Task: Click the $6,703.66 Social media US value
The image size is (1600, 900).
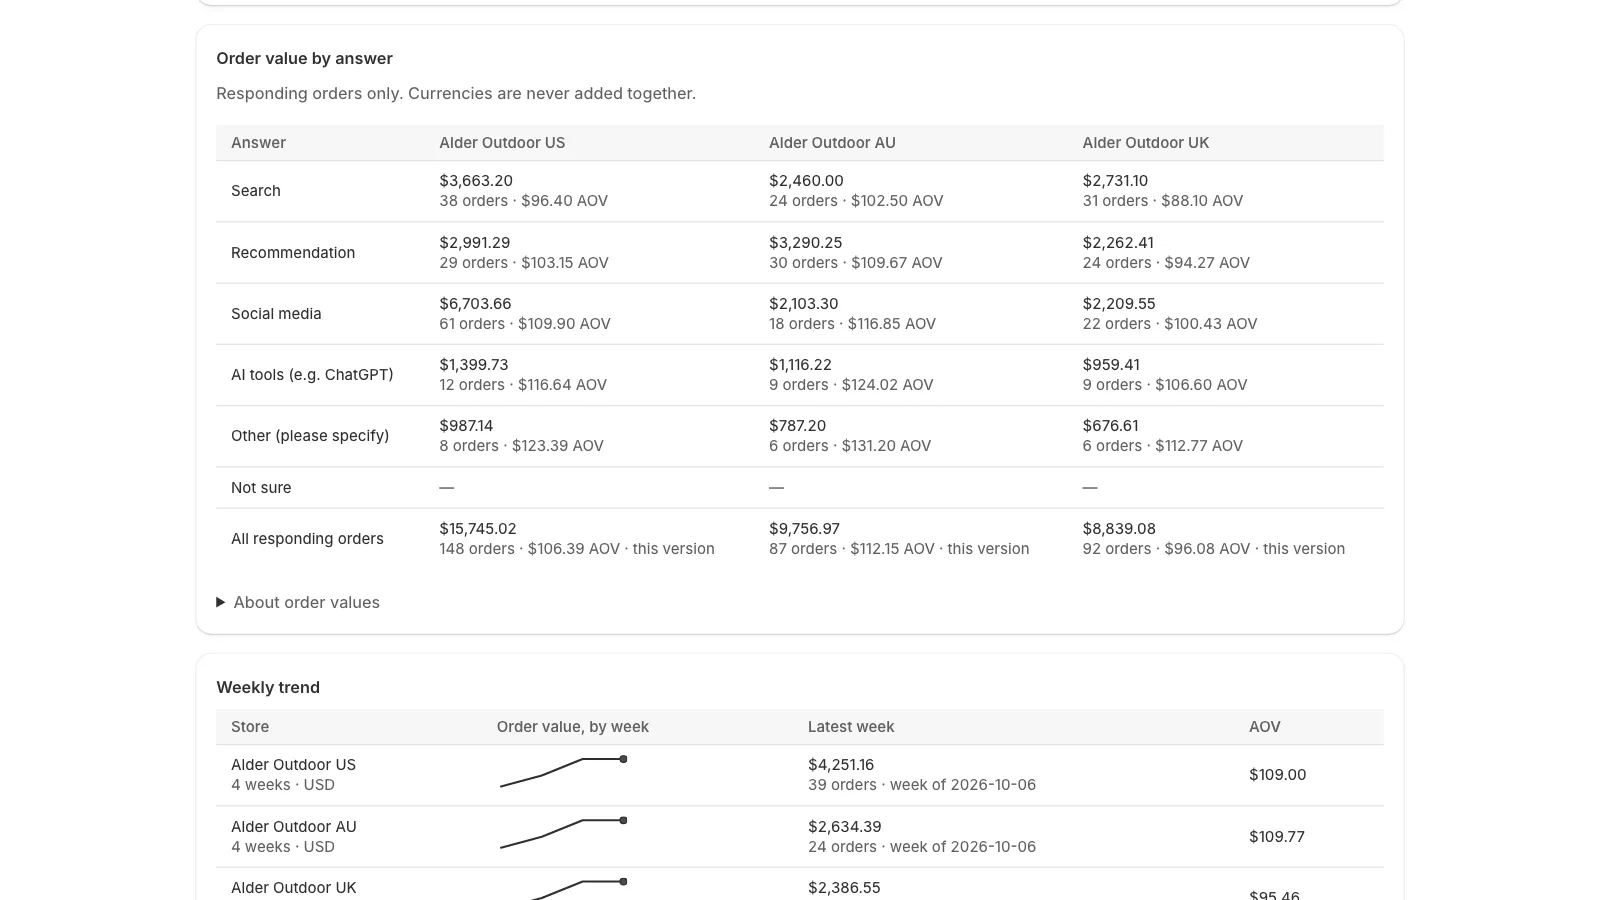Action: point(475,304)
